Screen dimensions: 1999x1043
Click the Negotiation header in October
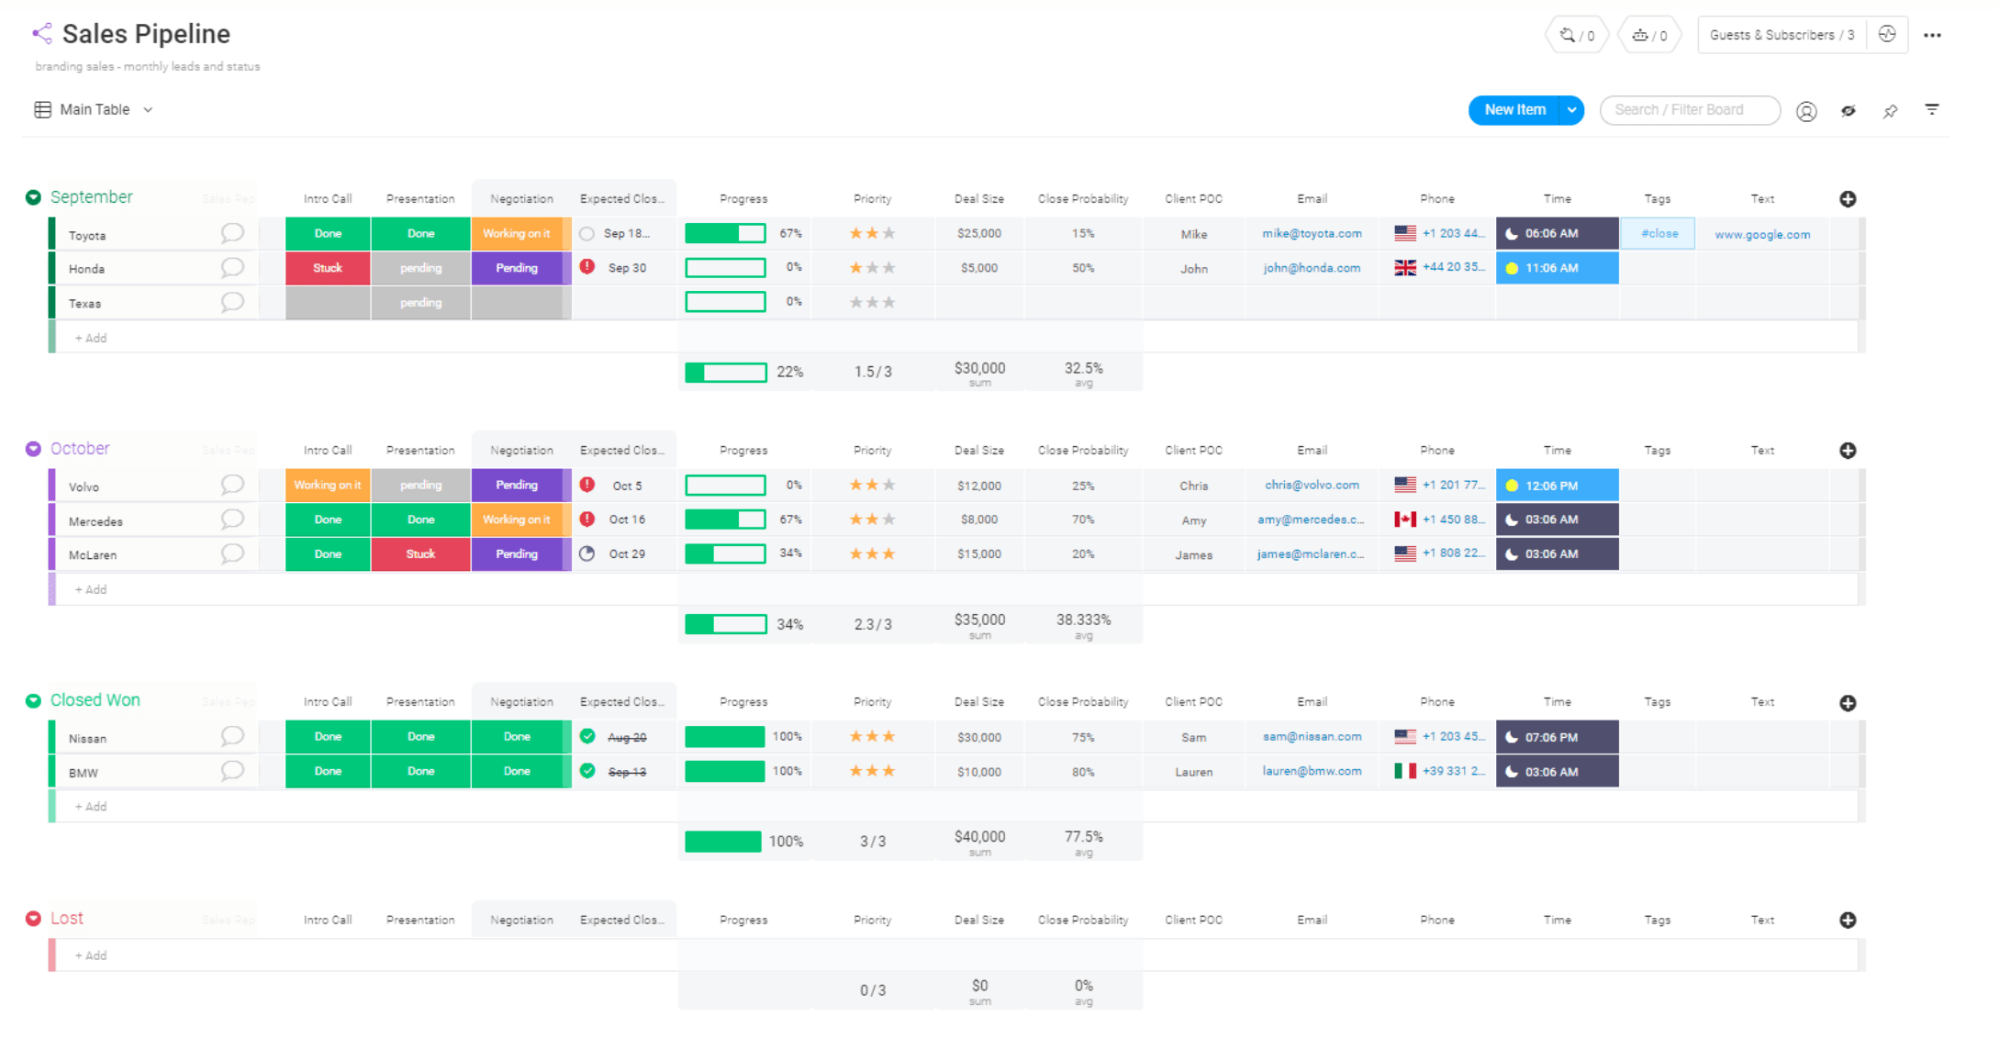(x=521, y=451)
